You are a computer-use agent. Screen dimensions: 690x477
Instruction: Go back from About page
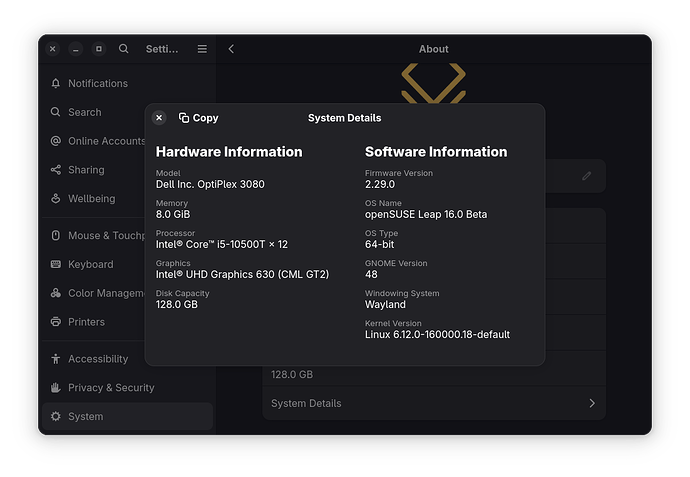pos(231,49)
